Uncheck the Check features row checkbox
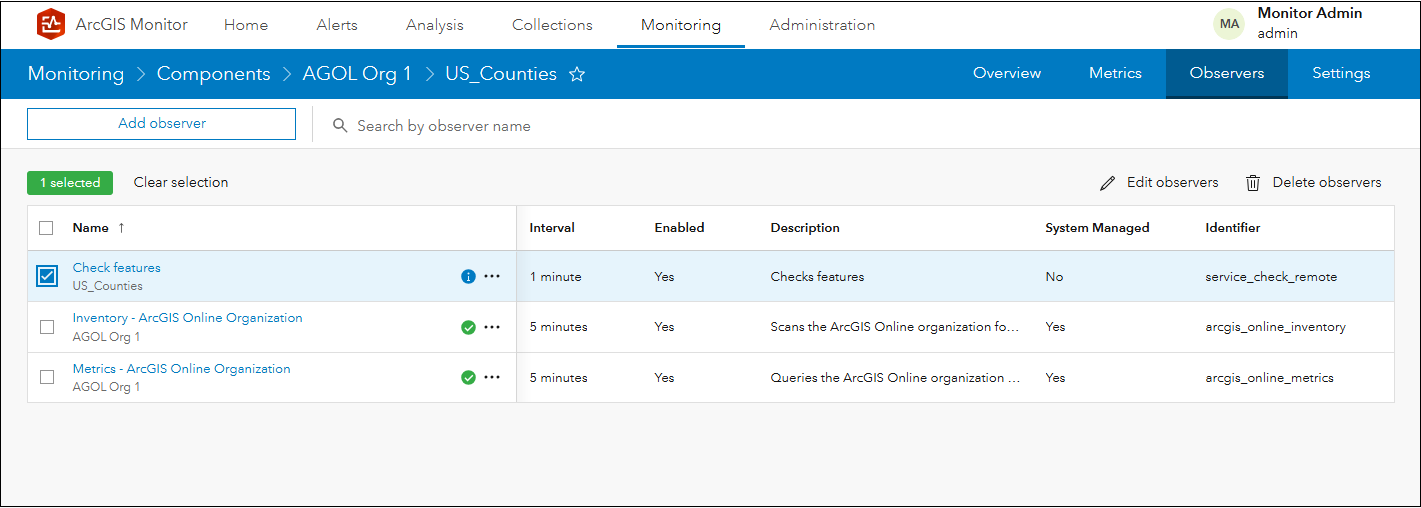Screen dimensions: 1421x508 (47, 276)
